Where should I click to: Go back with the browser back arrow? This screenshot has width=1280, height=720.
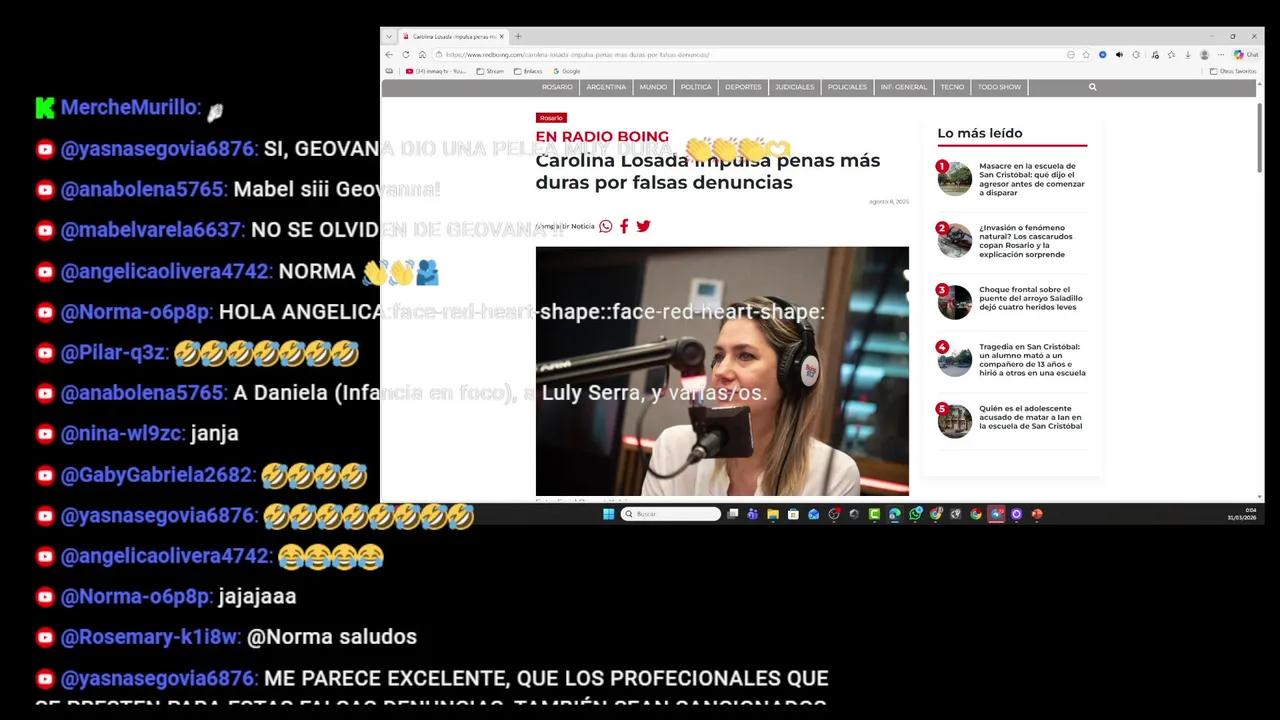tap(391, 55)
